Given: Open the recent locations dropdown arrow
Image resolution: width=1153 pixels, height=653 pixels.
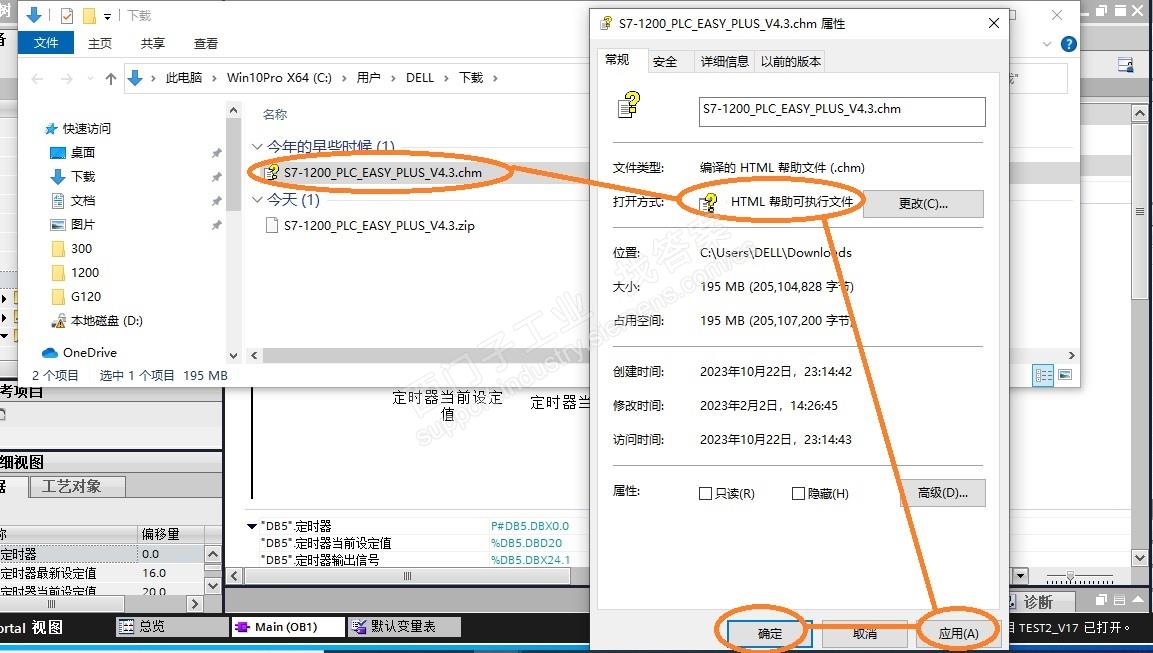Looking at the screenshot, I should point(90,78).
